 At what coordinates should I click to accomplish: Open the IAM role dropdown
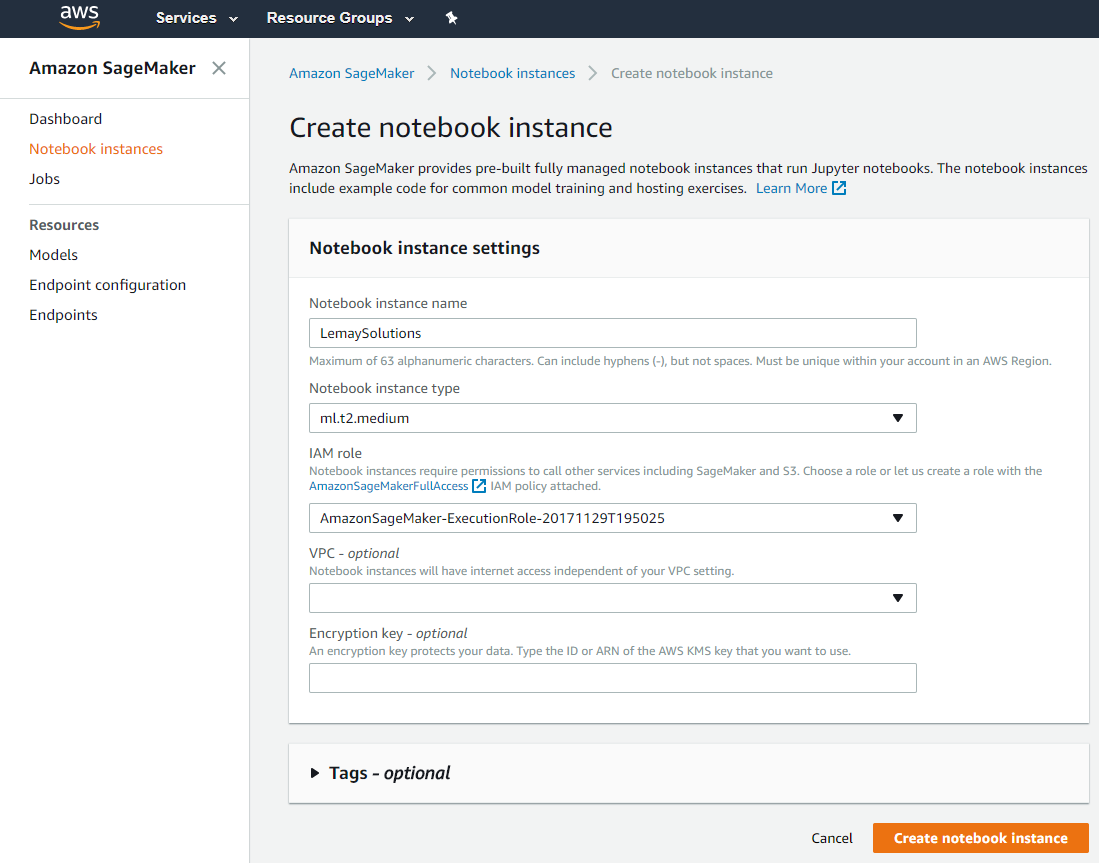click(x=612, y=518)
